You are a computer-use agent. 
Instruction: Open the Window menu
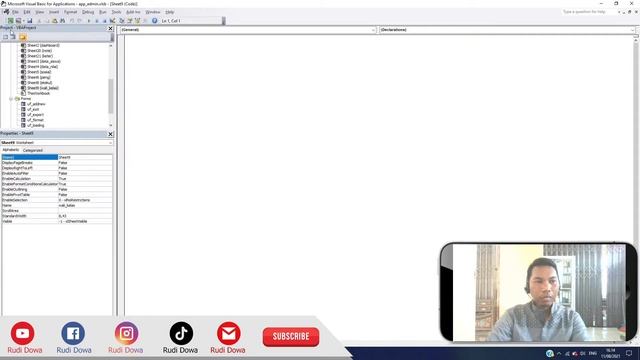pos(153,12)
